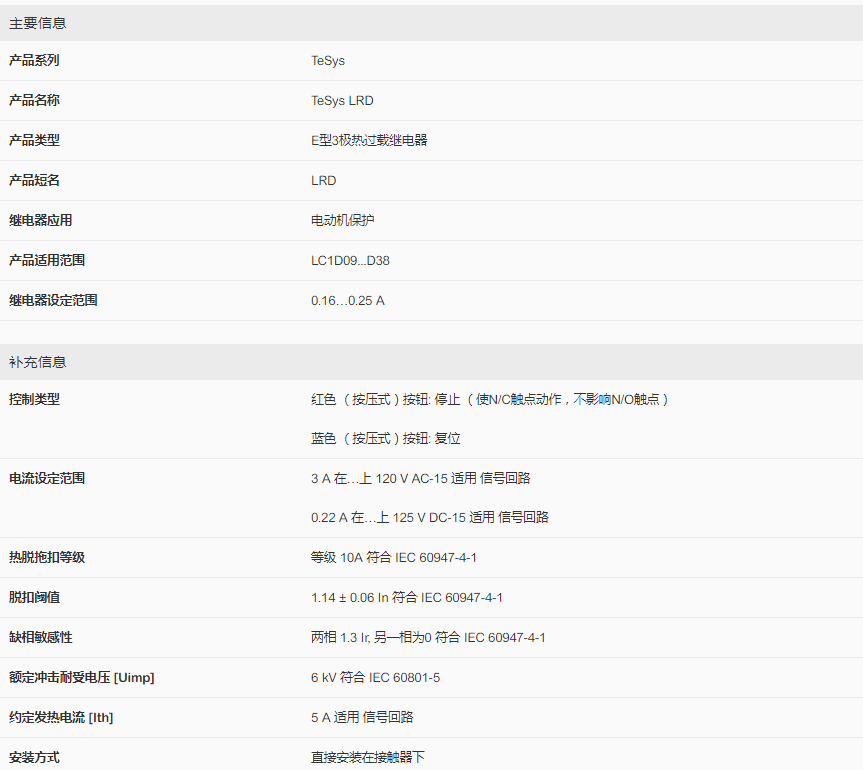The height and width of the screenshot is (770, 863).
Task: Select the 蓝色（按压式）按钮: 复位 line
Action: [x=386, y=439]
